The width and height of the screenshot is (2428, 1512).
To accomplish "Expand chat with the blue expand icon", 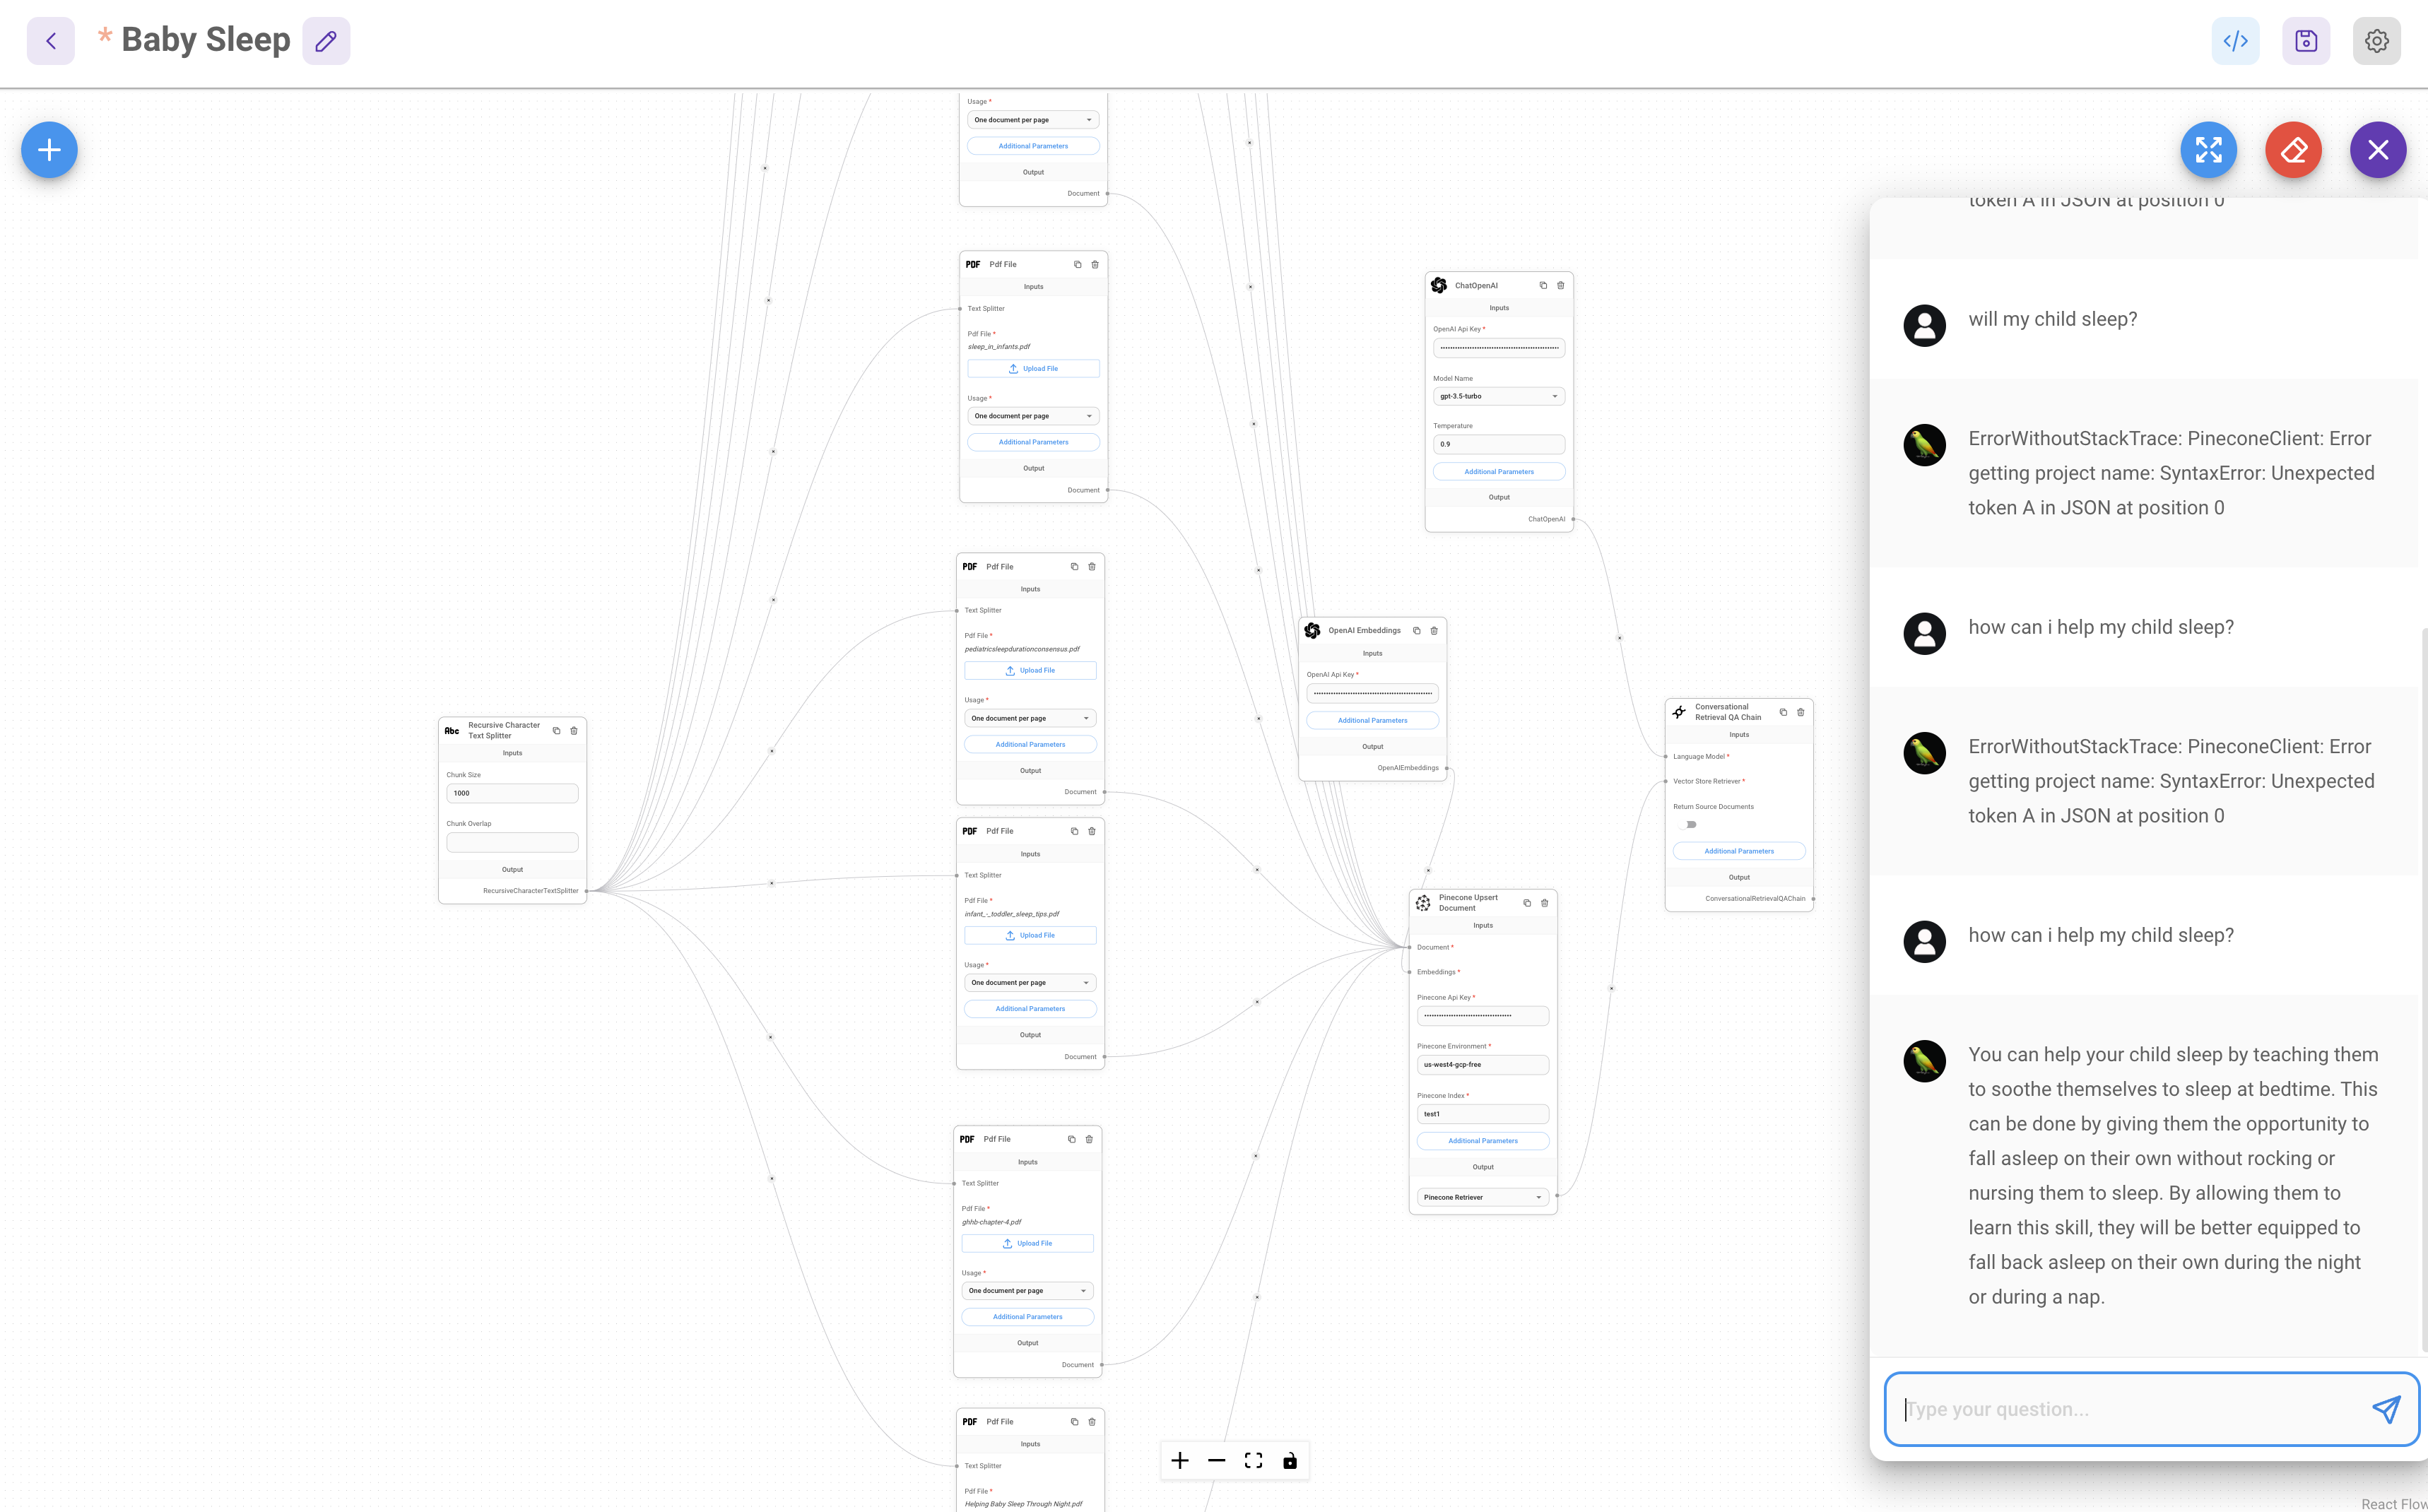I will [2208, 150].
